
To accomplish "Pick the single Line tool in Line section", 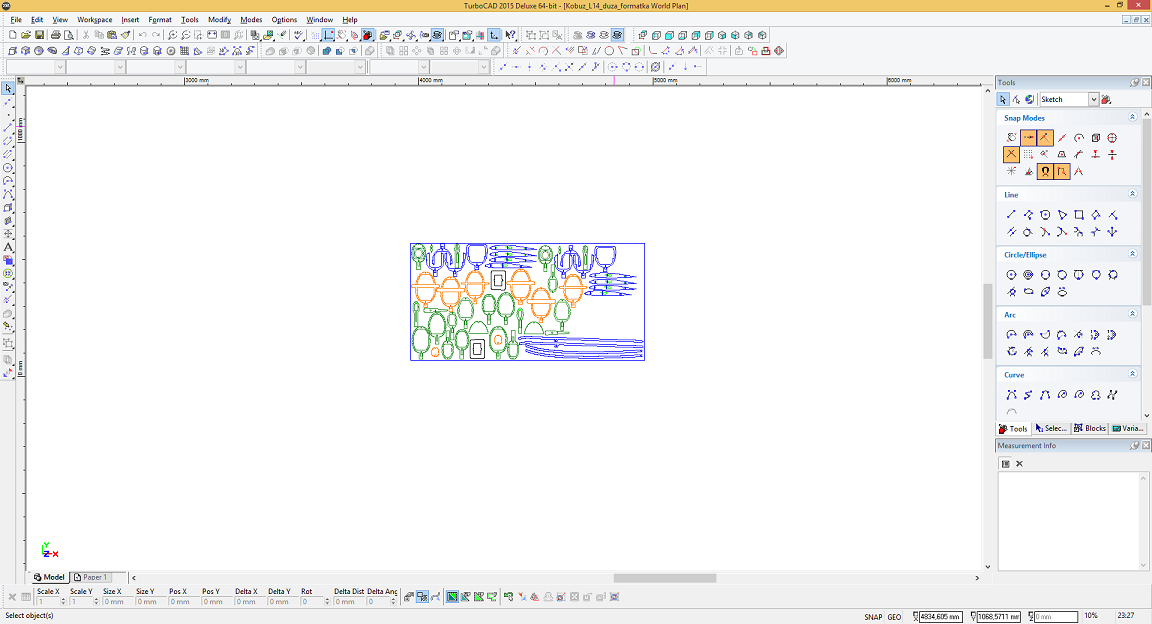I will [1011, 215].
